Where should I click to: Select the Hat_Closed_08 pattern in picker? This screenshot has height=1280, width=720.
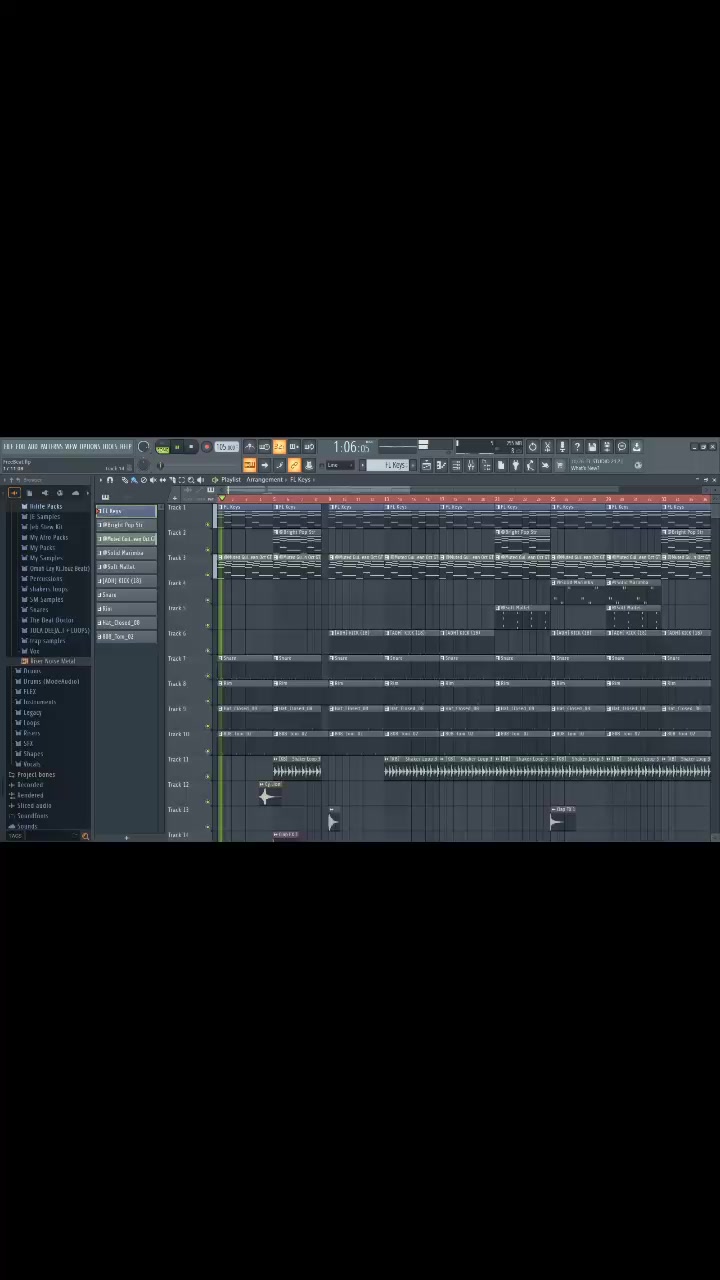121,623
